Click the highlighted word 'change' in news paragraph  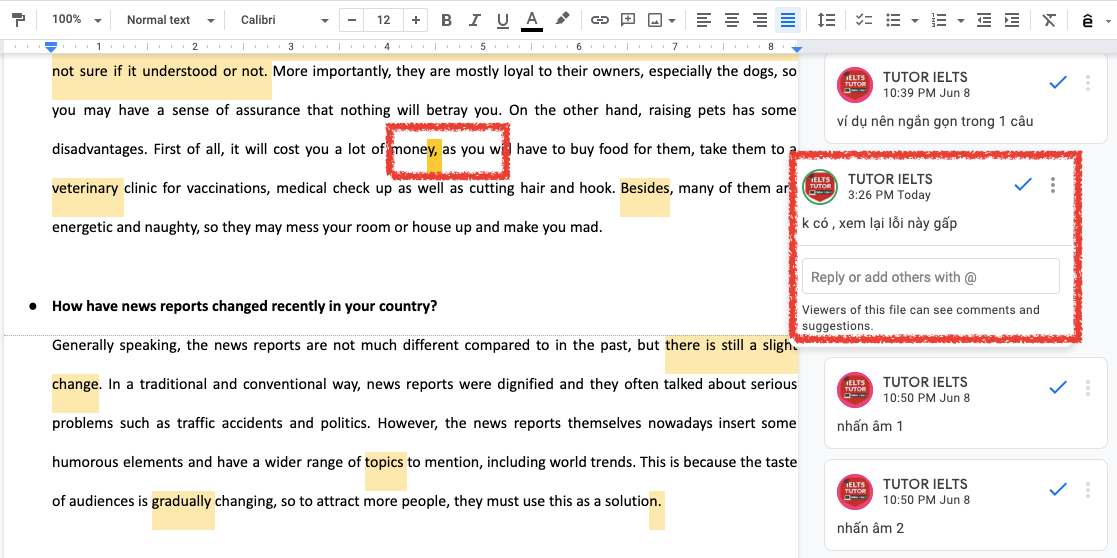pyautogui.click(x=75, y=385)
